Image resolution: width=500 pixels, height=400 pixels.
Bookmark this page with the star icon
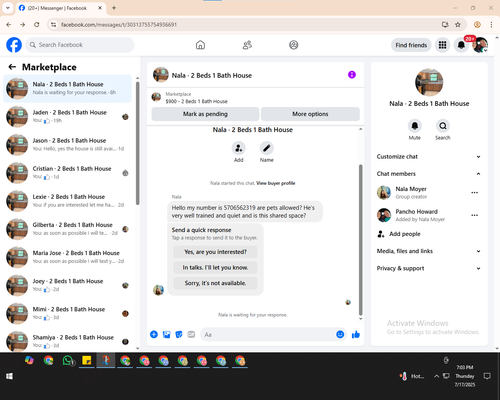(x=458, y=25)
